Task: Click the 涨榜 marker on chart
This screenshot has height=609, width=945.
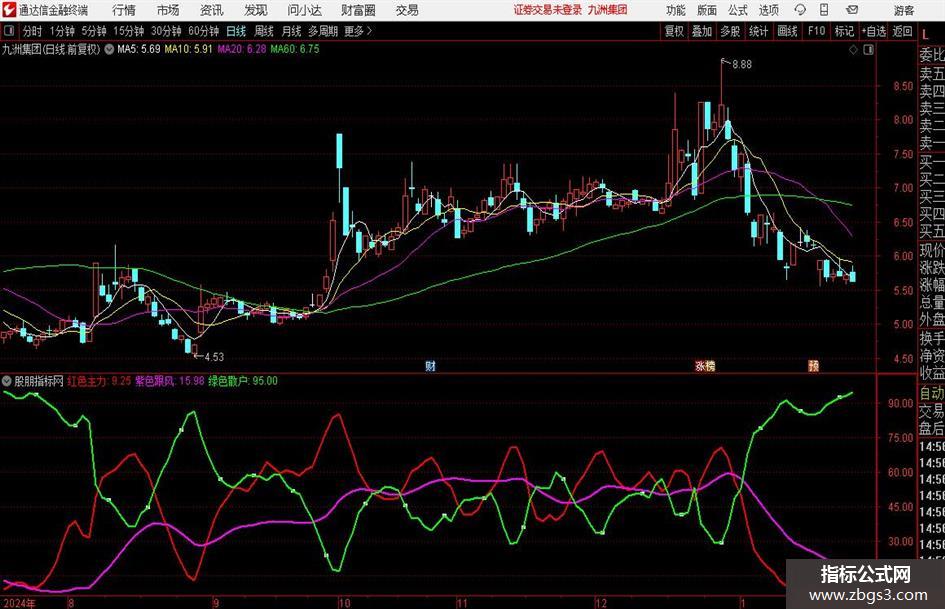Action: (x=705, y=365)
